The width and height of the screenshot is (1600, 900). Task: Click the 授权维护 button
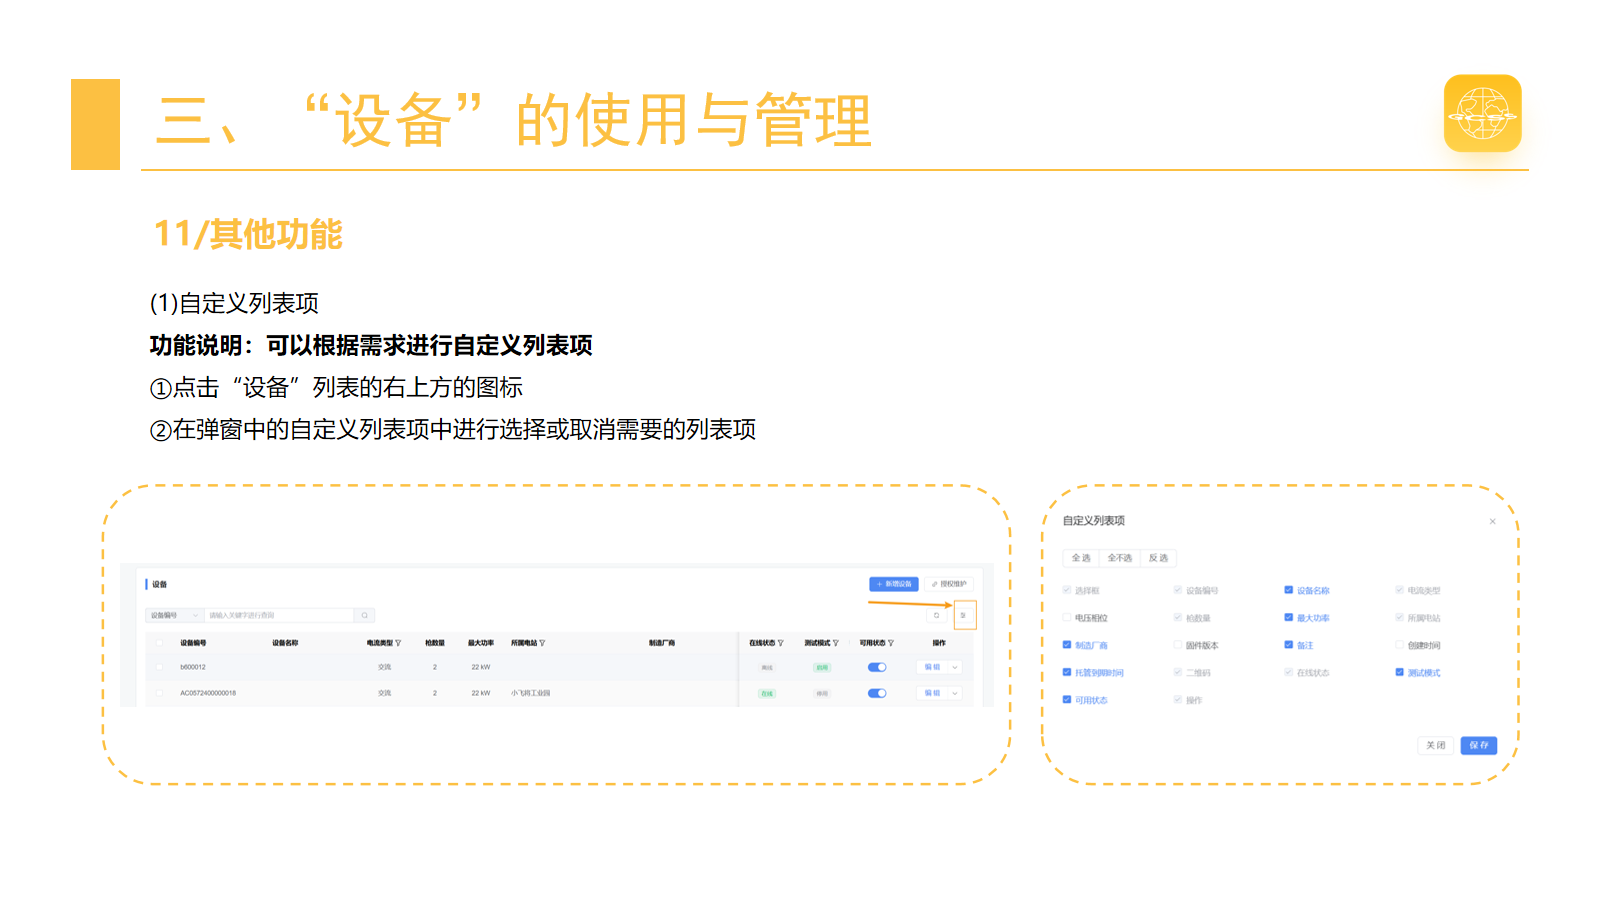click(x=949, y=584)
